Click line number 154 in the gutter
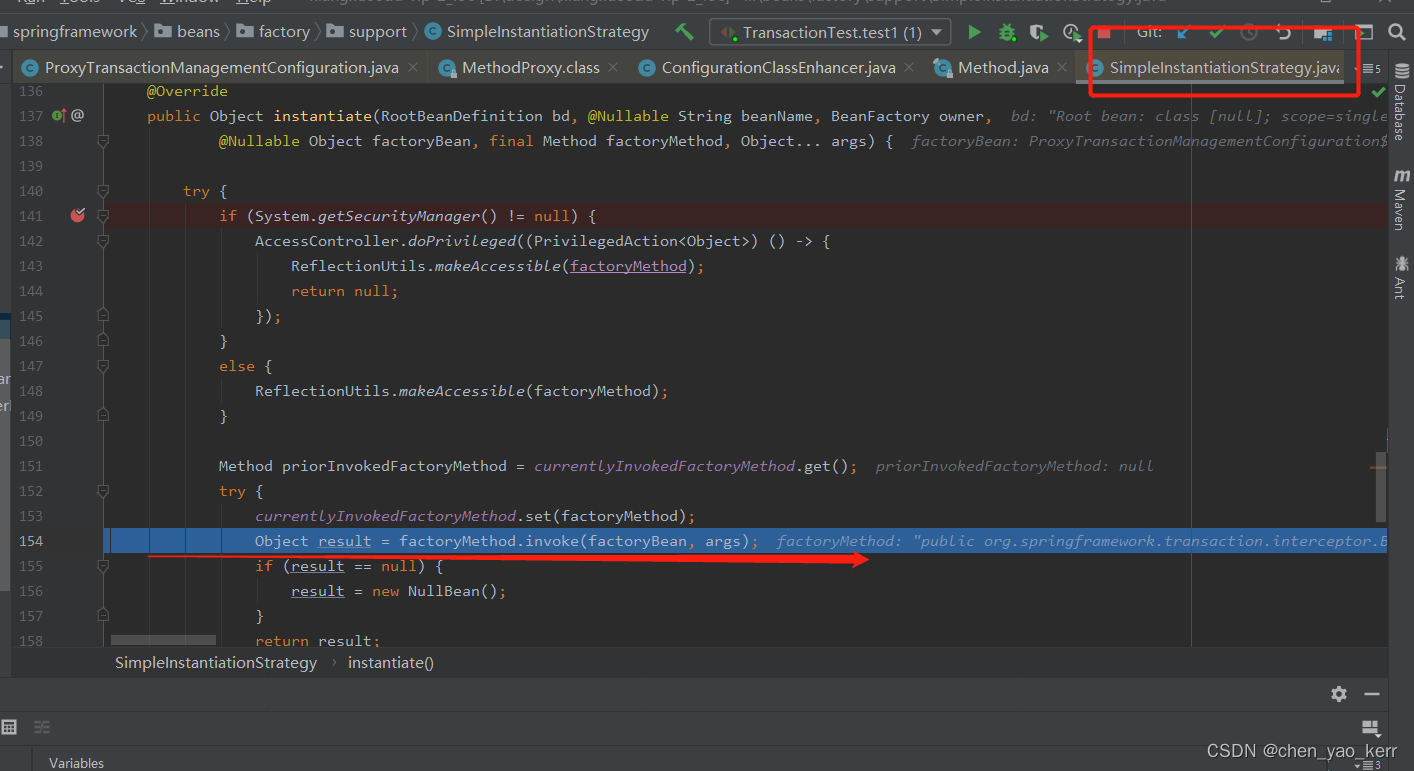This screenshot has width=1414, height=771. pyautogui.click(x=31, y=541)
